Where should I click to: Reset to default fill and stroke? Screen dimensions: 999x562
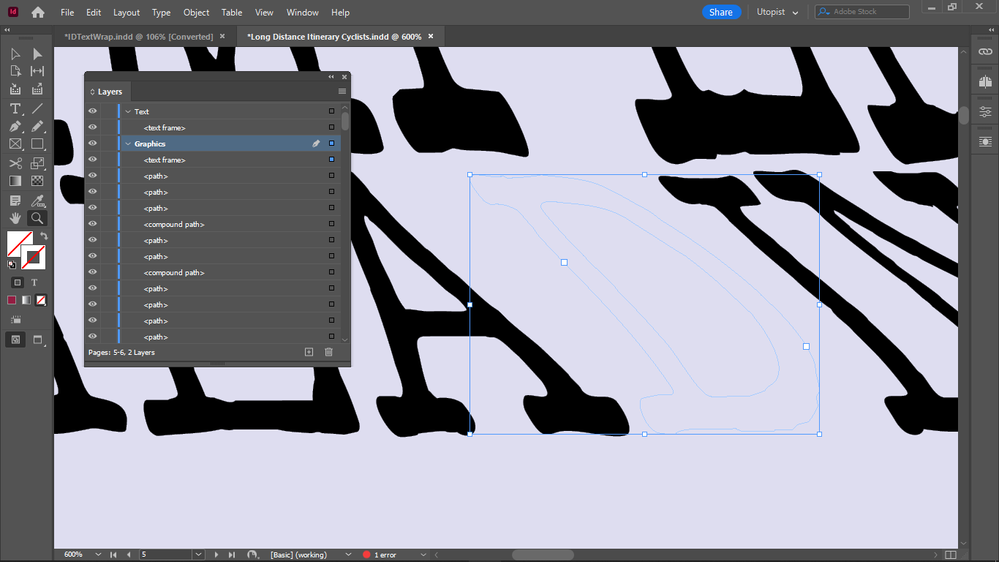(11, 264)
